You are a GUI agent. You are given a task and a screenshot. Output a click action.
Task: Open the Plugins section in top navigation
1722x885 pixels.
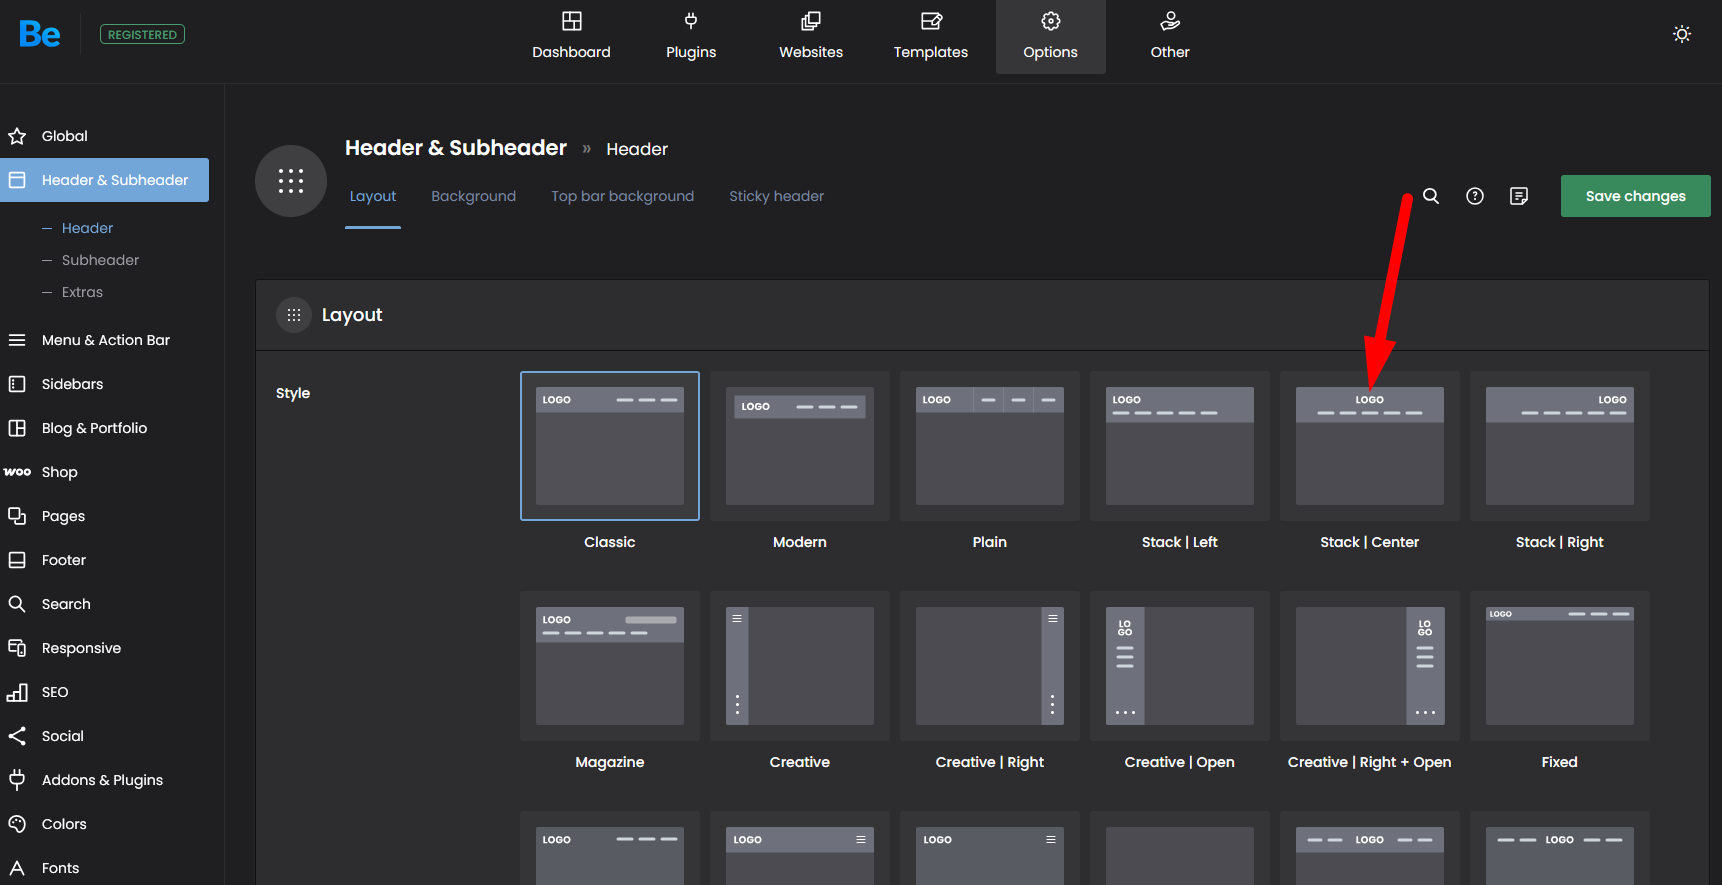point(691,36)
